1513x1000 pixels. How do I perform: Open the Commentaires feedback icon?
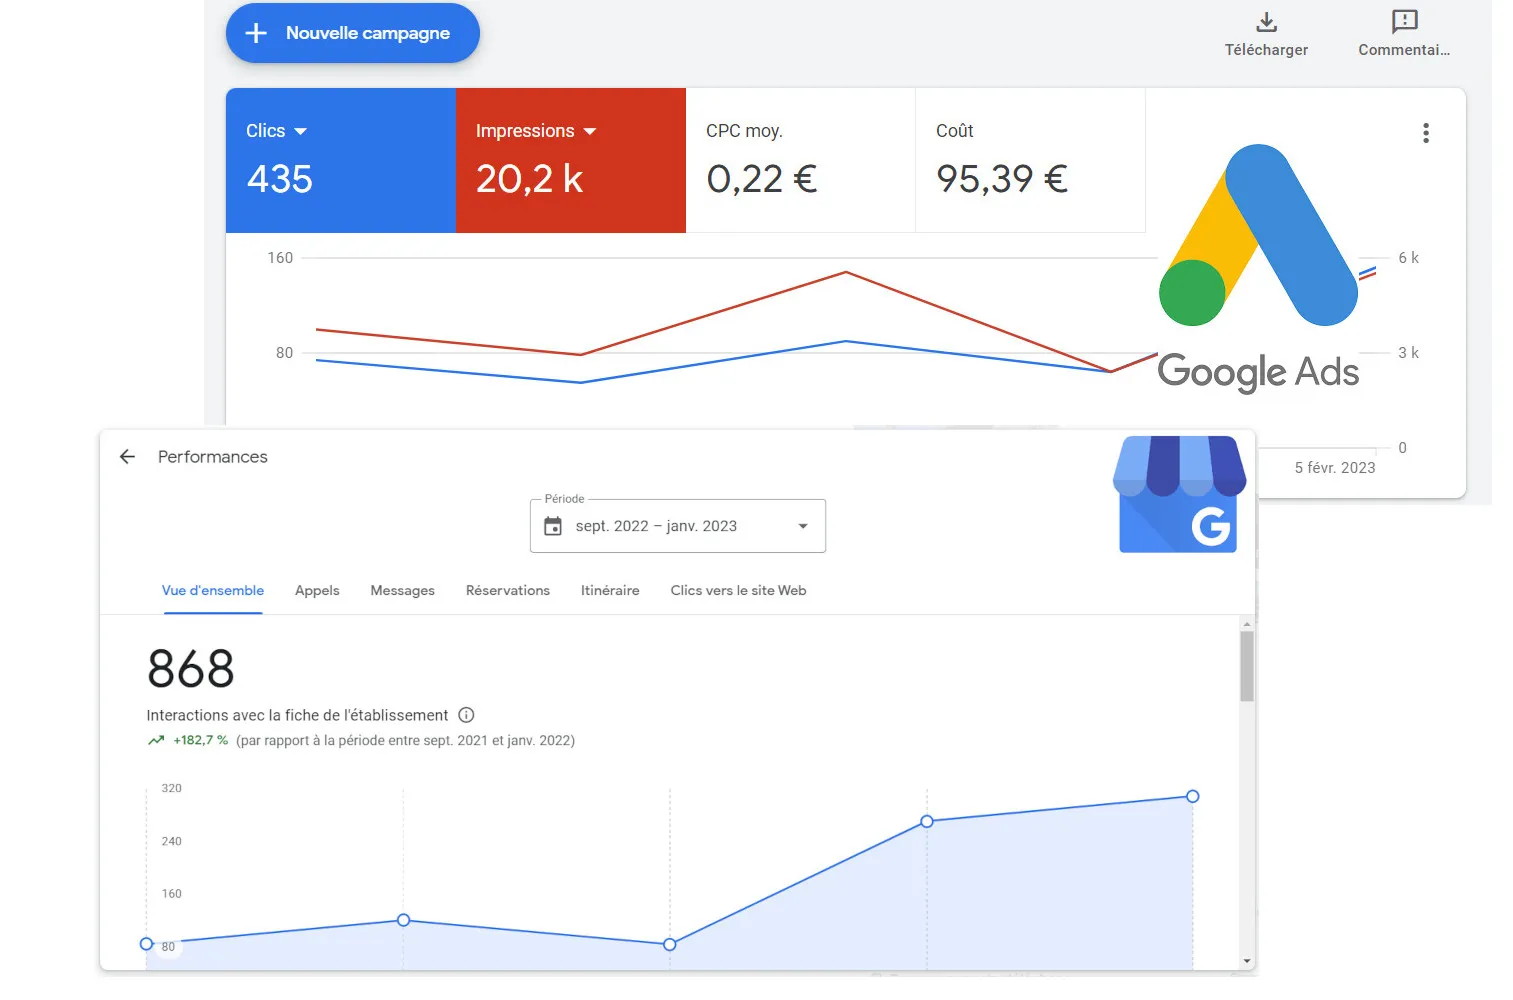[1404, 22]
